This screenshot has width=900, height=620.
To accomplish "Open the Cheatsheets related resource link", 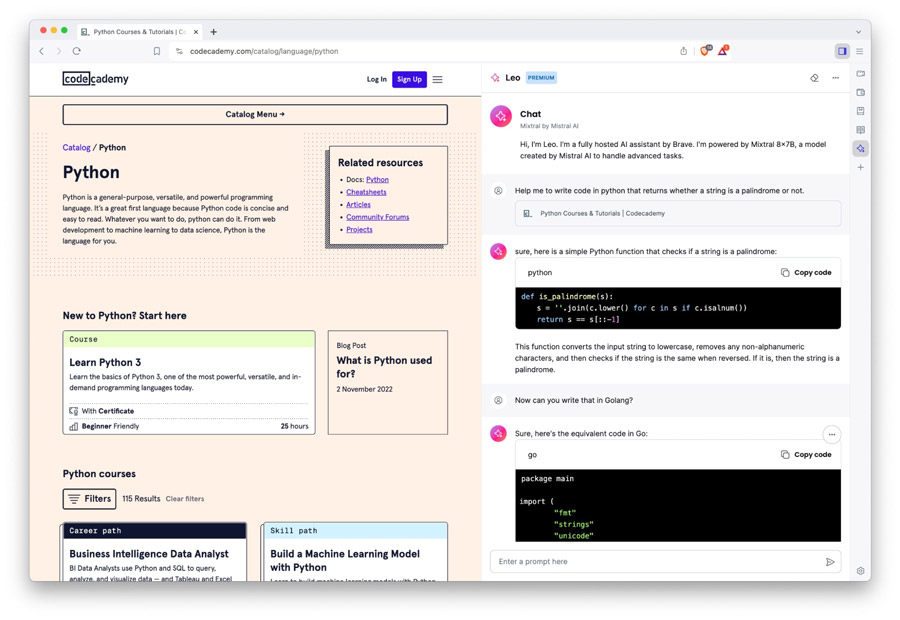I will 366,192.
